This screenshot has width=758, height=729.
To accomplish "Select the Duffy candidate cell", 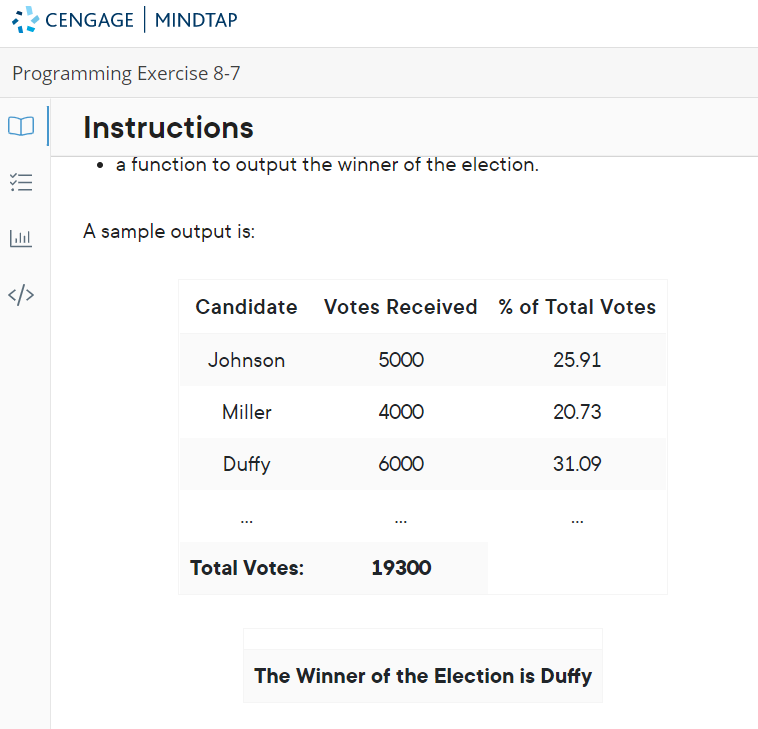I will [x=247, y=464].
